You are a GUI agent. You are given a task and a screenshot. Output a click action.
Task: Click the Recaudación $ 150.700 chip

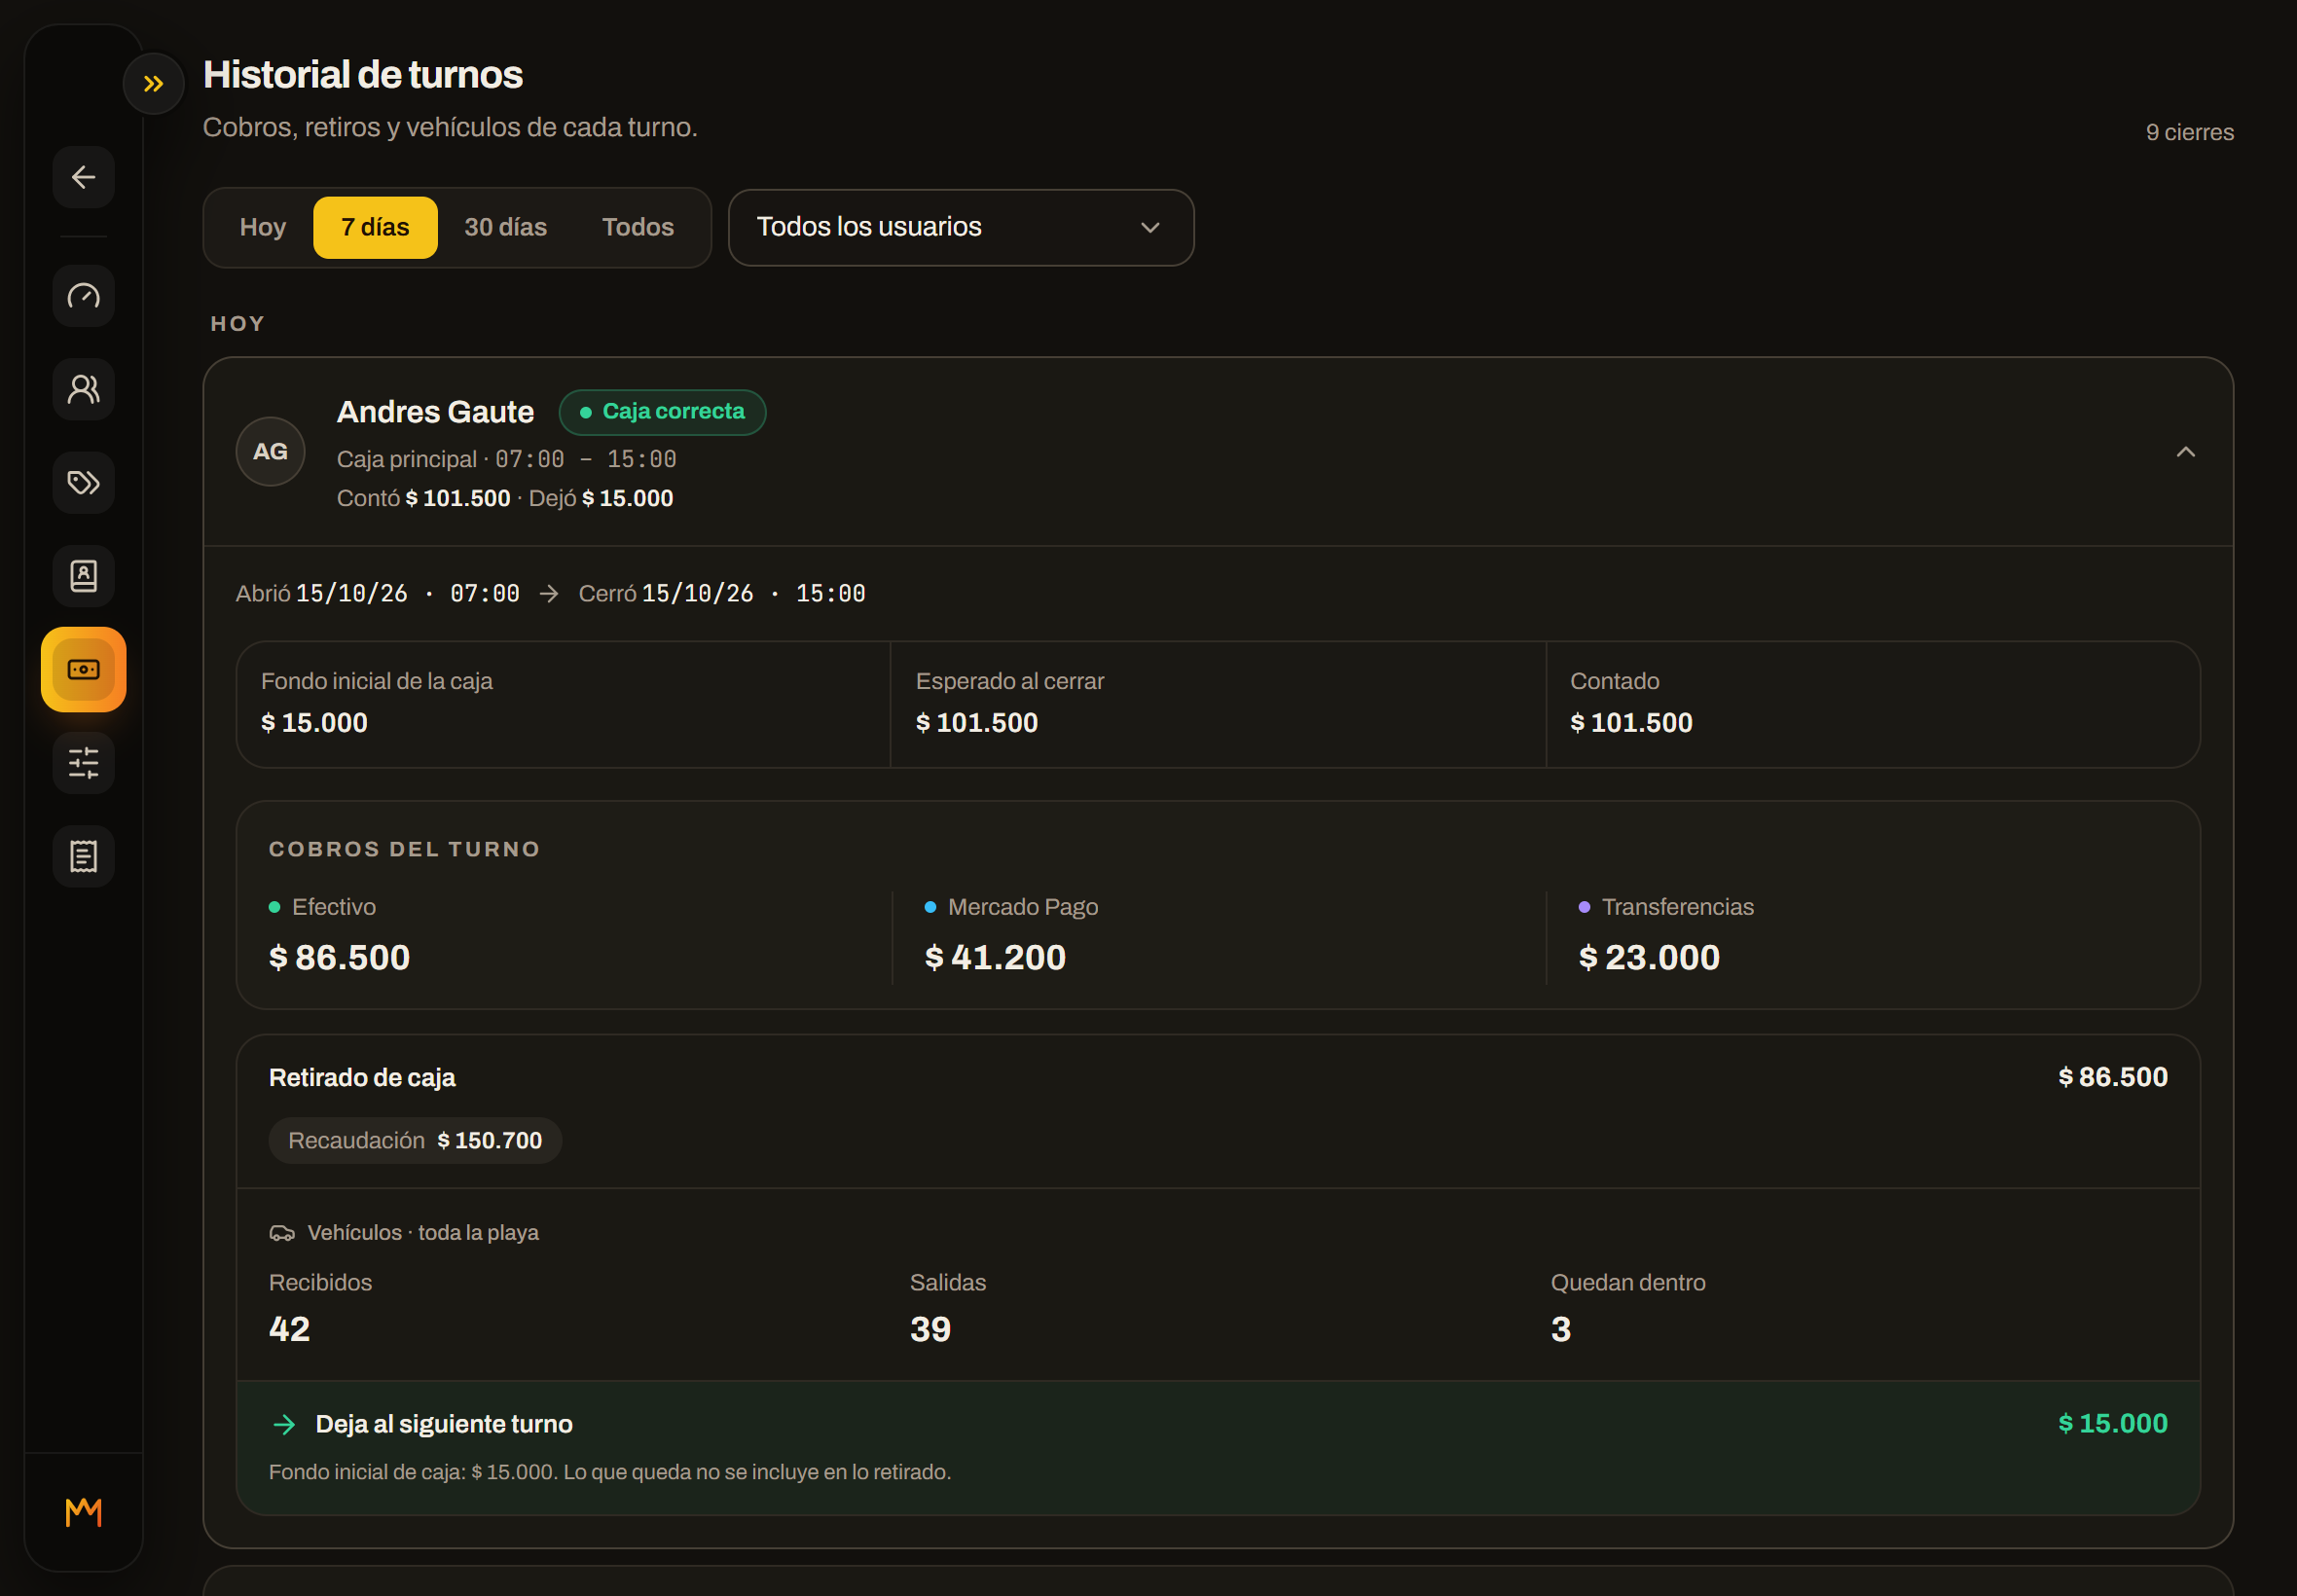(415, 1140)
